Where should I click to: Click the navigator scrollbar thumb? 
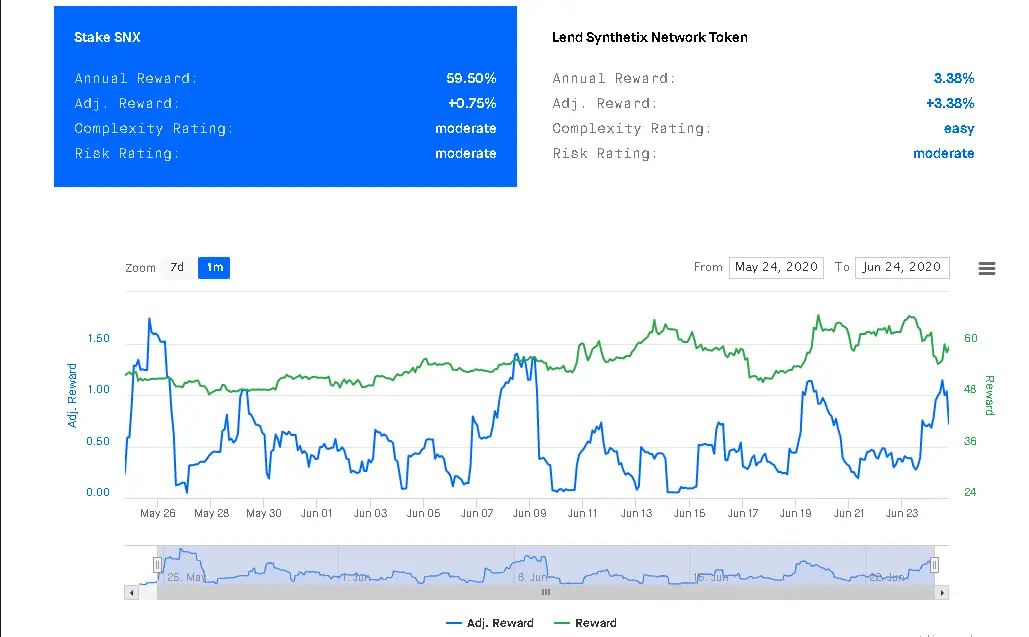click(545, 592)
